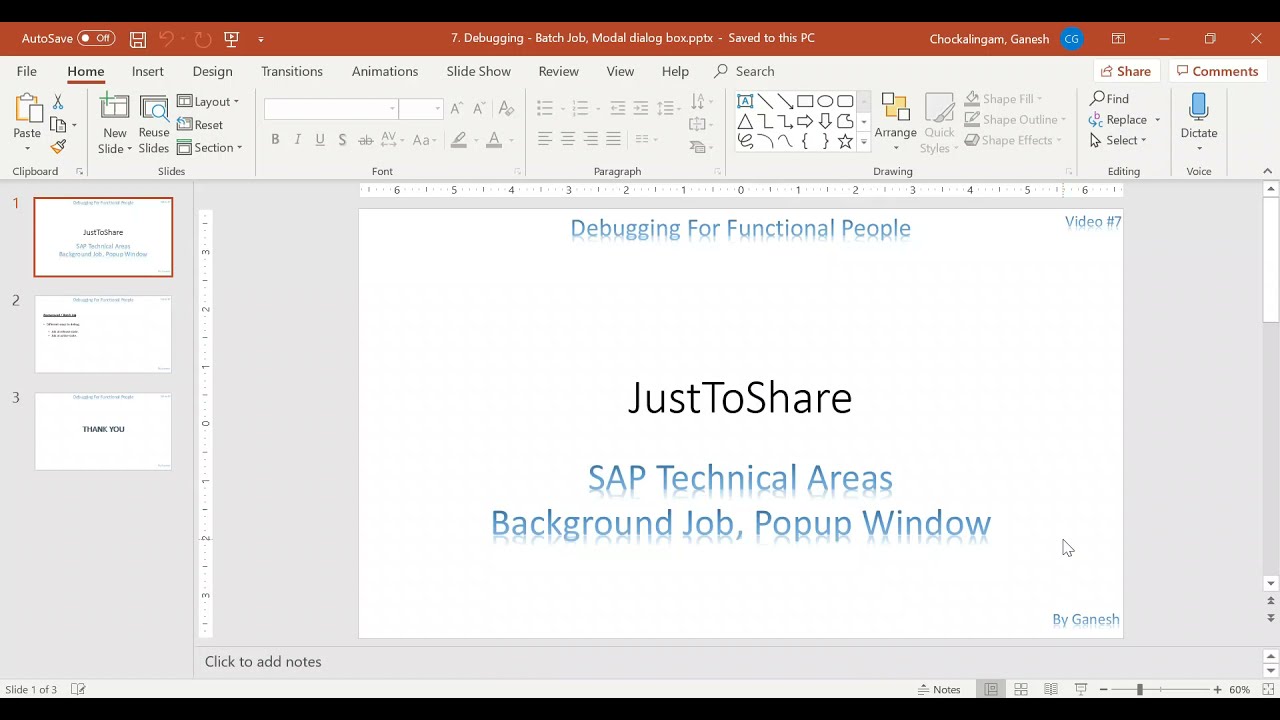Decrease list indent level

tap(618, 108)
